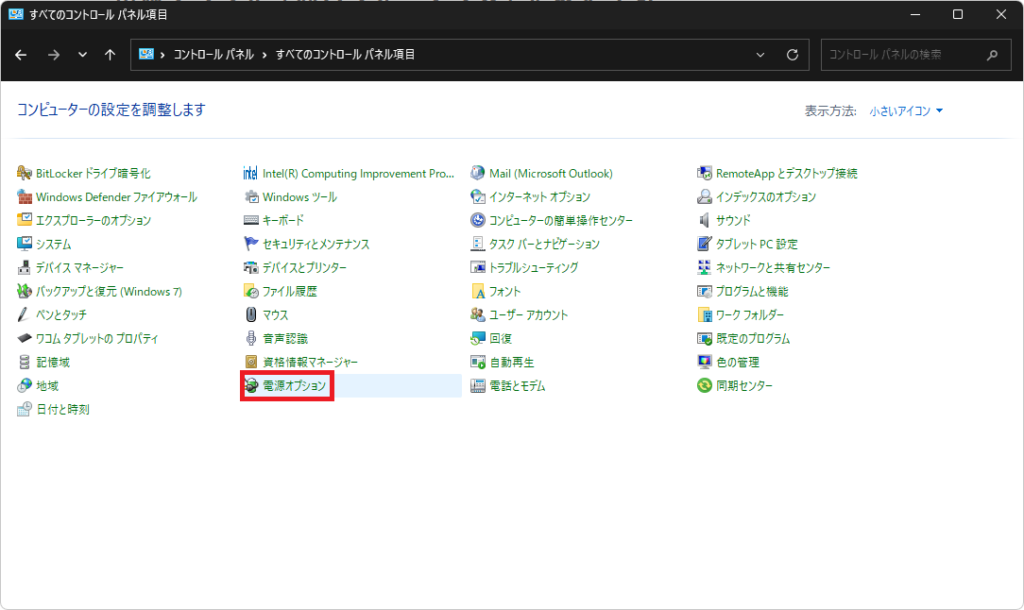Click the Windows Defender ファイアウォール icon

(x=25, y=197)
